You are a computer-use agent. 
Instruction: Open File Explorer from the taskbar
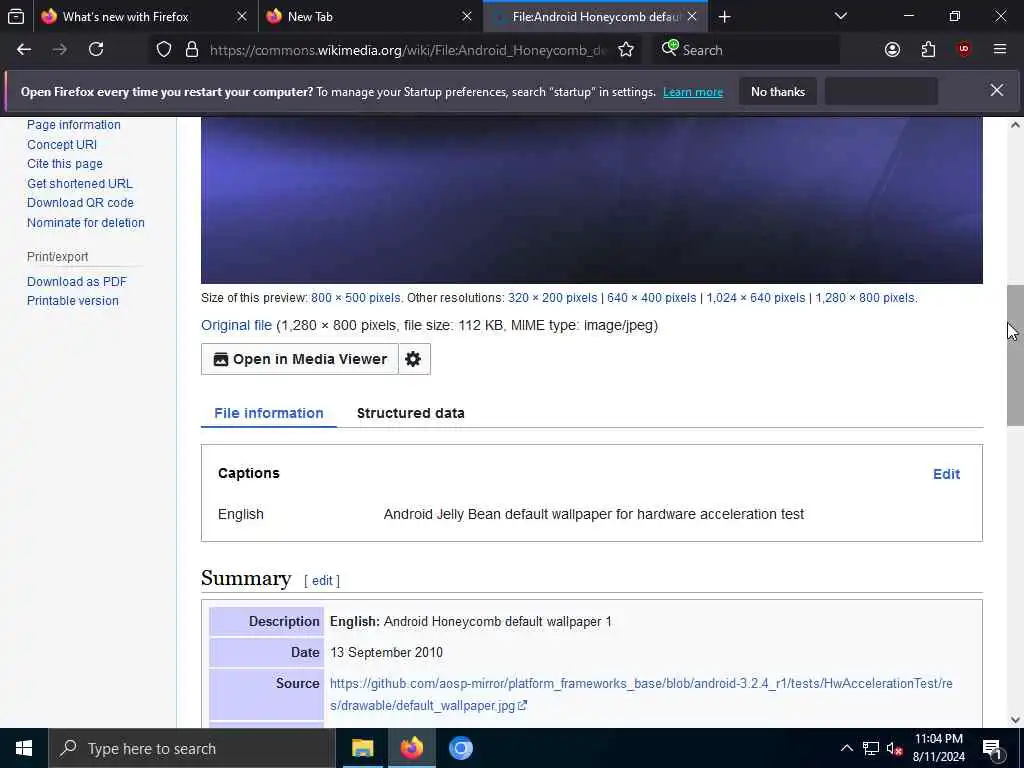362,748
